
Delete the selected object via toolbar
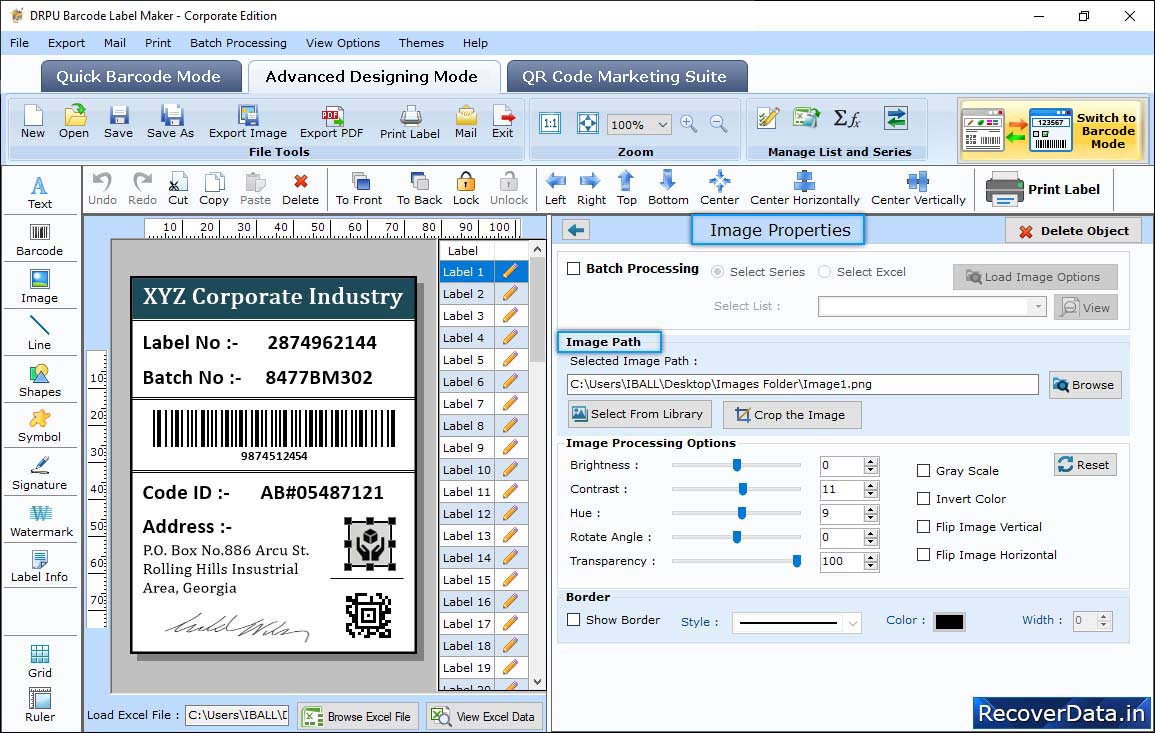(301, 189)
